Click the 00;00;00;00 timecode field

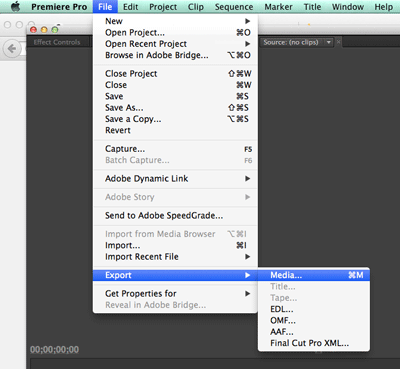[55, 350]
